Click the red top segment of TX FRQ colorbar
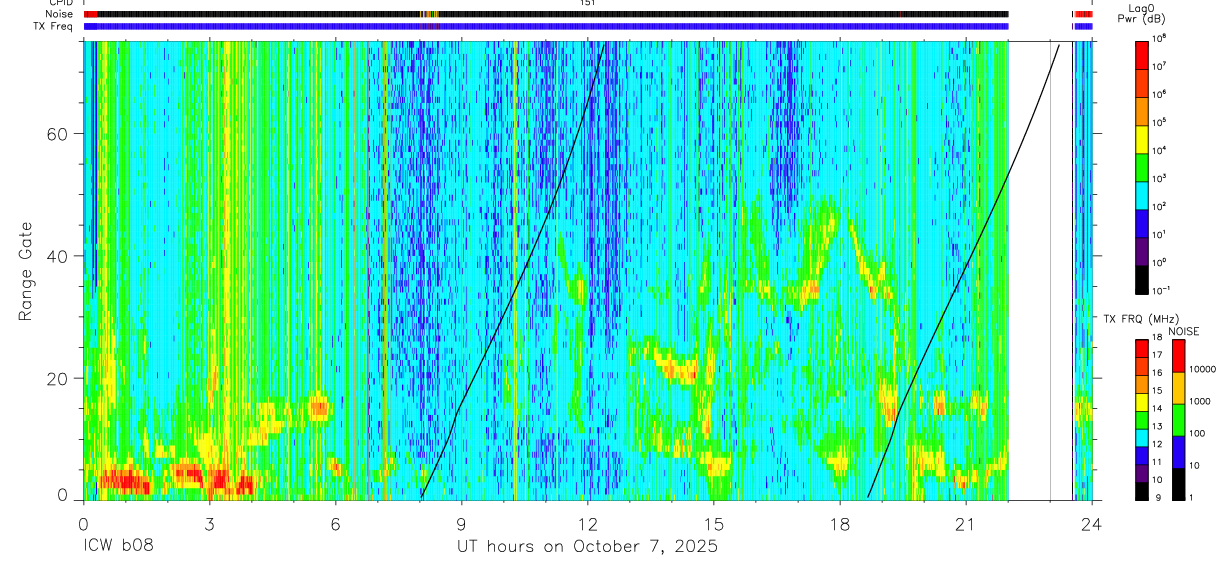1228x567 pixels. pos(1142,347)
